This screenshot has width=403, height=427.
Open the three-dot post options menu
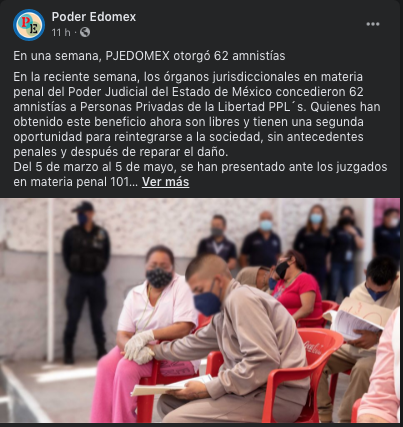pos(373,24)
